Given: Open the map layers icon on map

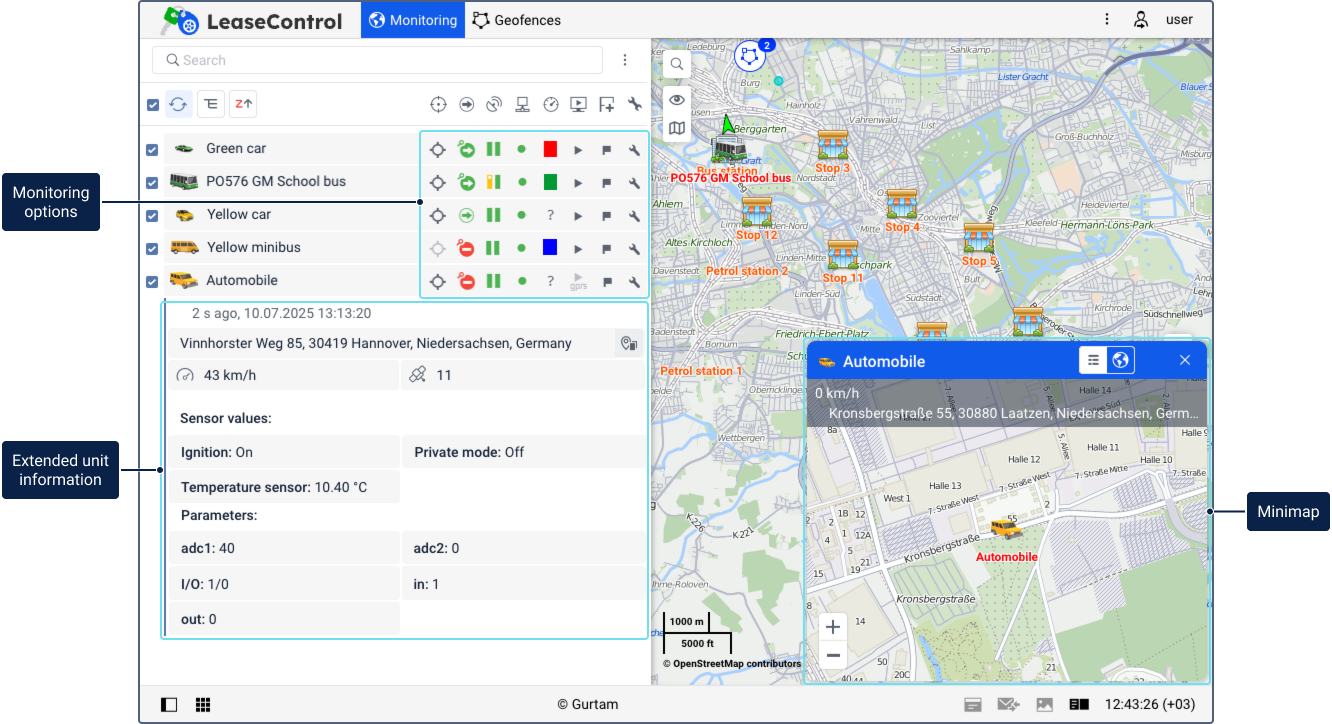Looking at the screenshot, I should coord(677,129).
